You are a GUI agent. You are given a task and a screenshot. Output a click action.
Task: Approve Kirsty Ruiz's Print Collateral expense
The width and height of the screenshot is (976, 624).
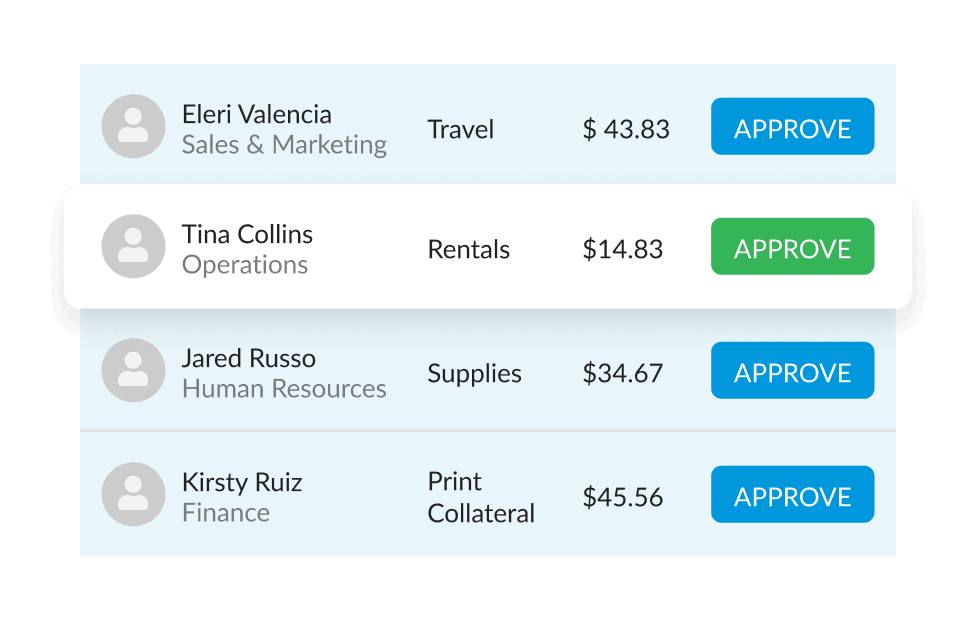(x=792, y=494)
